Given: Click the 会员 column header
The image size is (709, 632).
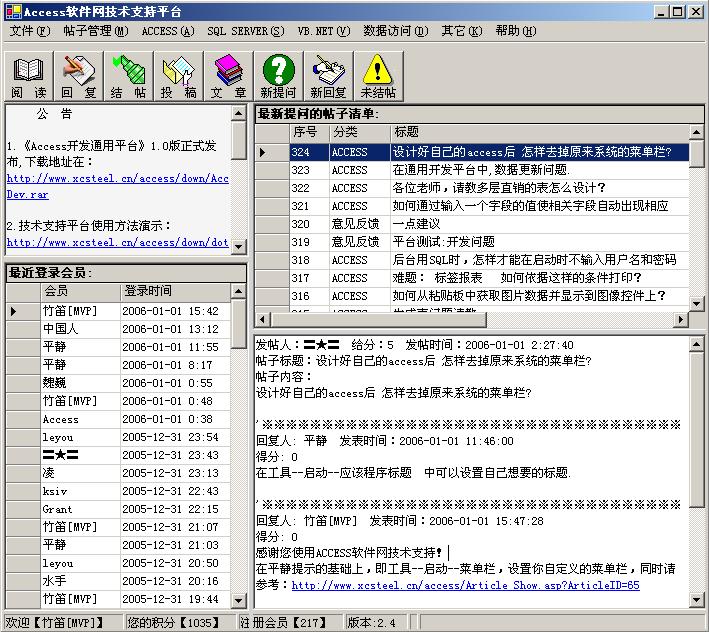Looking at the screenshot, I should pyautogui.click(x=80, y=292).
